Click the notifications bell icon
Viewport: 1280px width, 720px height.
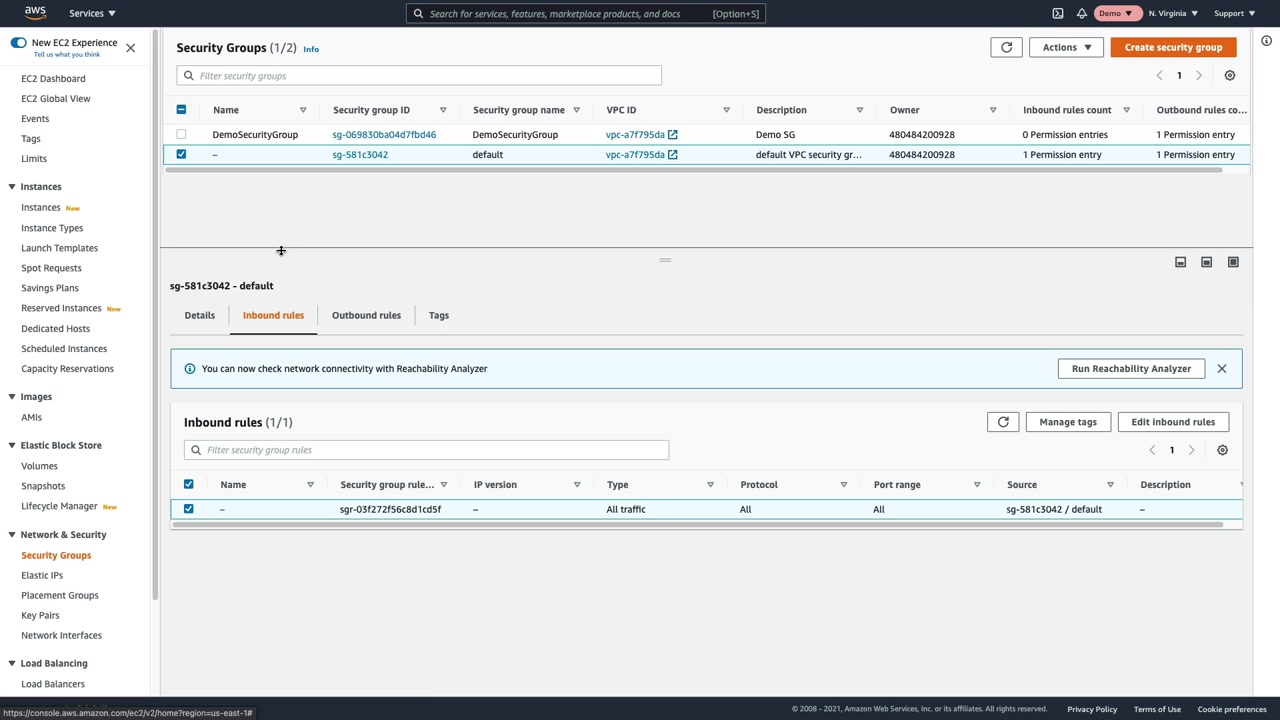(x=1081, y=13)
